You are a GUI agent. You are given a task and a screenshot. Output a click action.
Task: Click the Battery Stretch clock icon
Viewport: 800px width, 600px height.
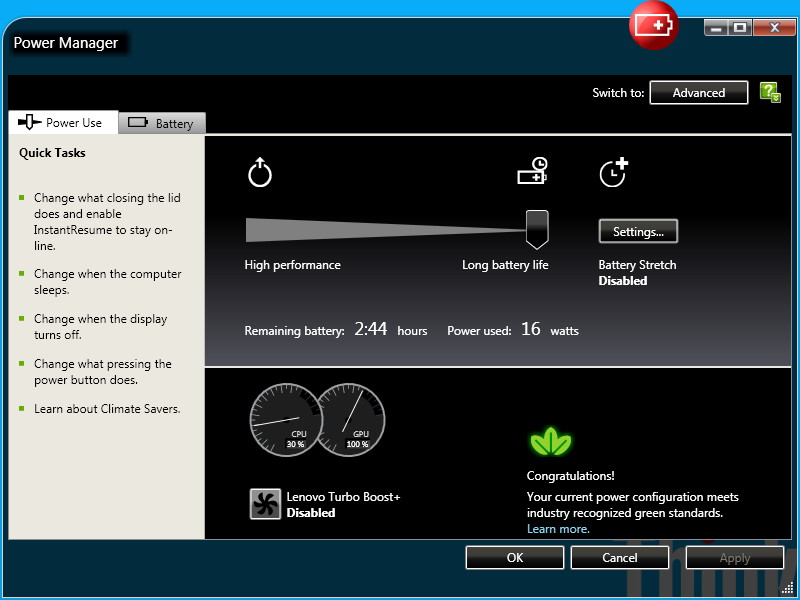pyautogui.click(x=613, y=172)
